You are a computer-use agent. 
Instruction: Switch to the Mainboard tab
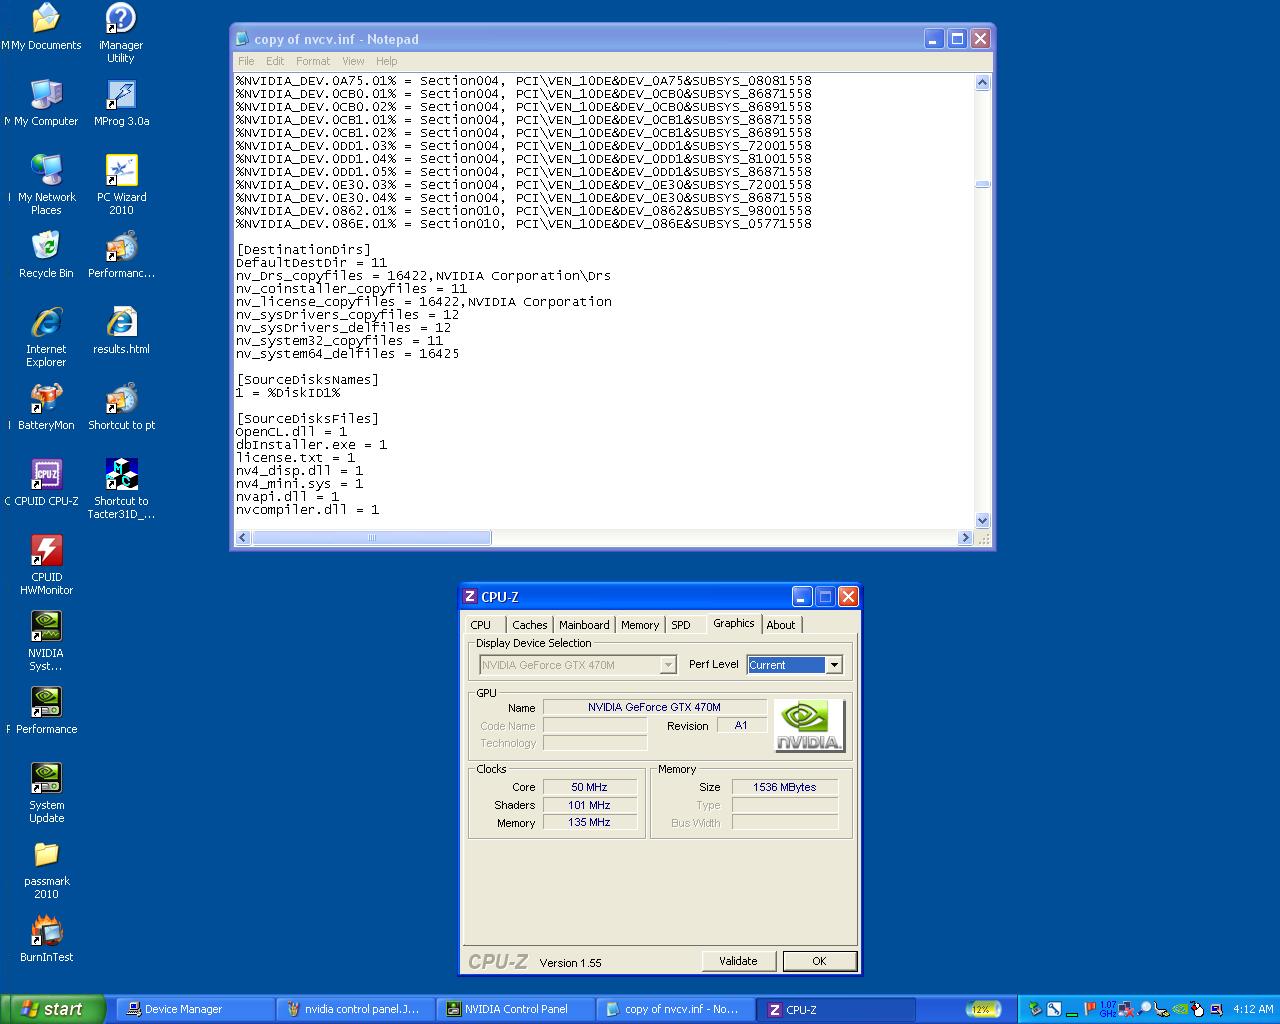tap(584, 625)
